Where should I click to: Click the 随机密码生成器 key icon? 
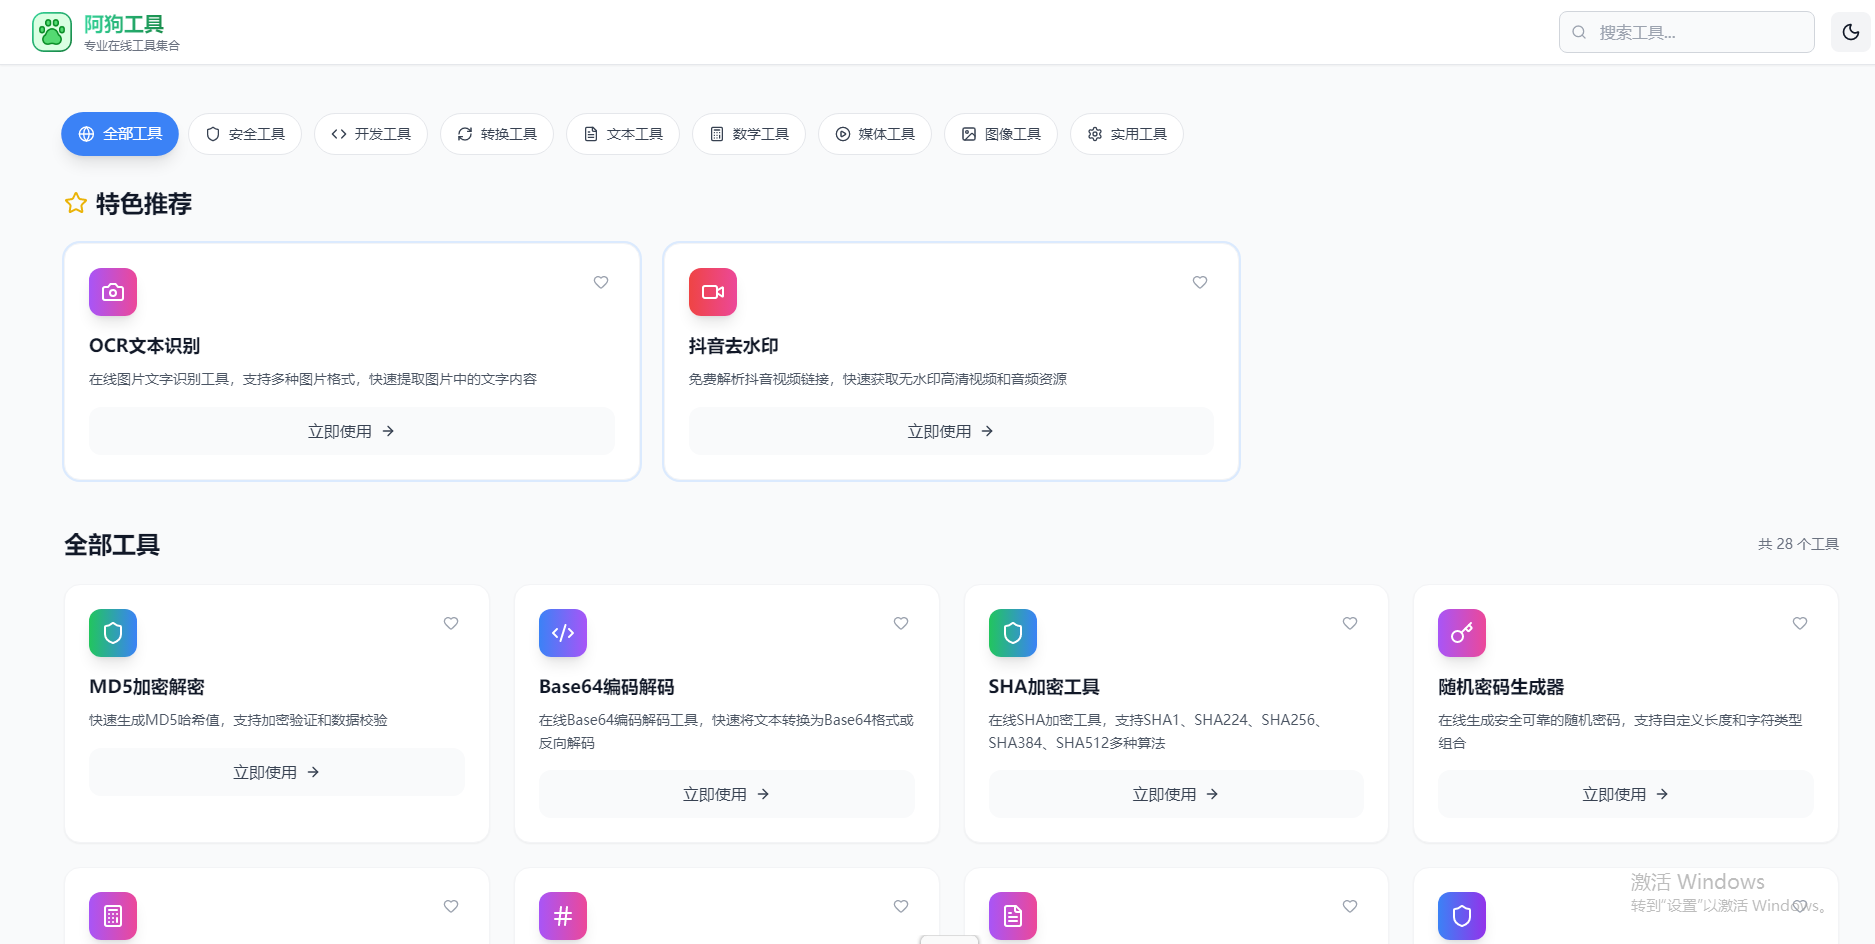point(1461,633)
